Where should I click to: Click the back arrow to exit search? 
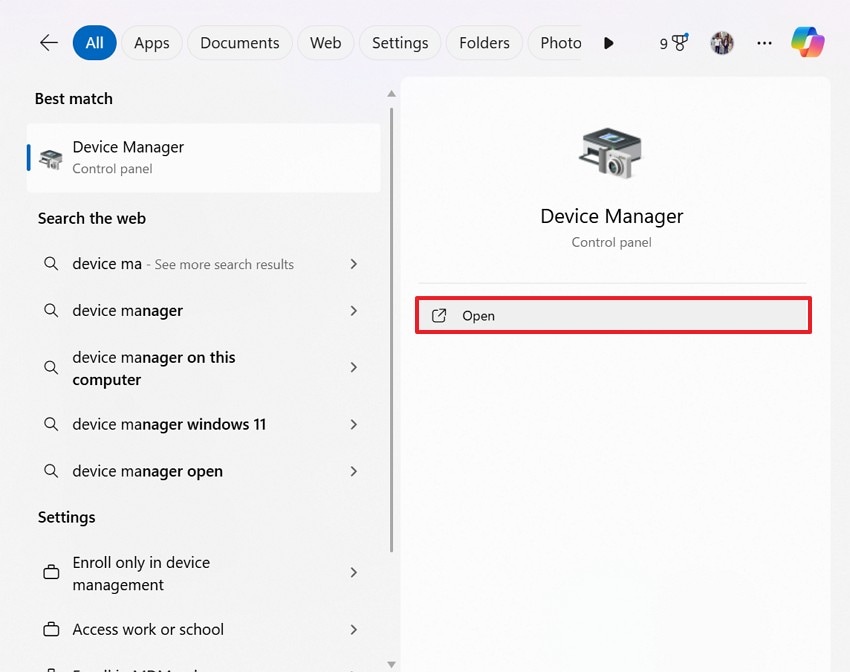point(48,43)
